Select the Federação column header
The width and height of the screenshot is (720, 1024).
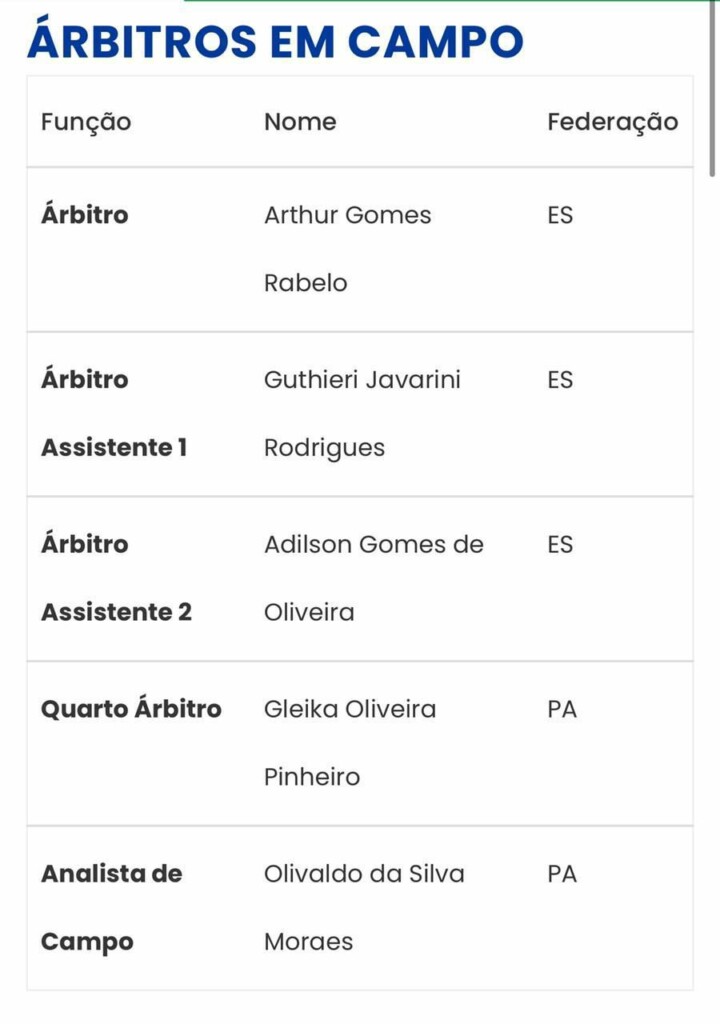(612, 122)
